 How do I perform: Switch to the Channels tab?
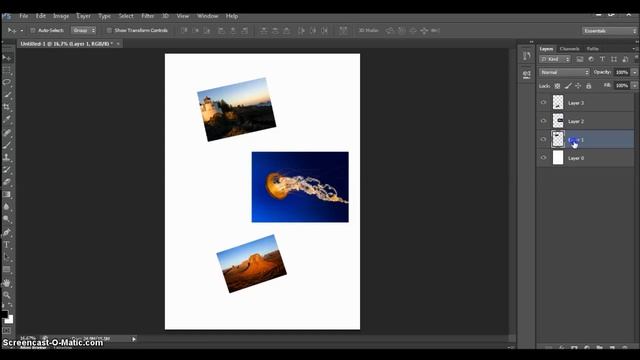[x=569, y=49]
